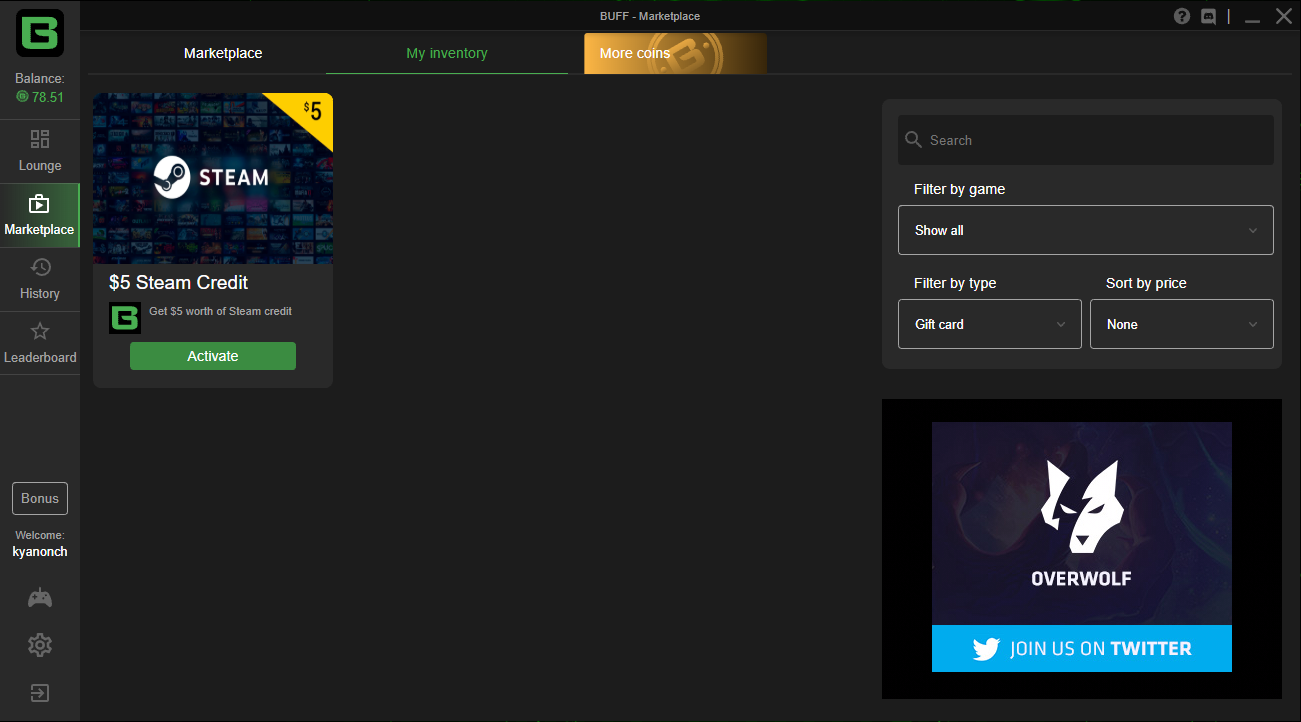Screen dimensions: 1301x722
Task: Open the Leaderboard page
Action: coord(40,343)
